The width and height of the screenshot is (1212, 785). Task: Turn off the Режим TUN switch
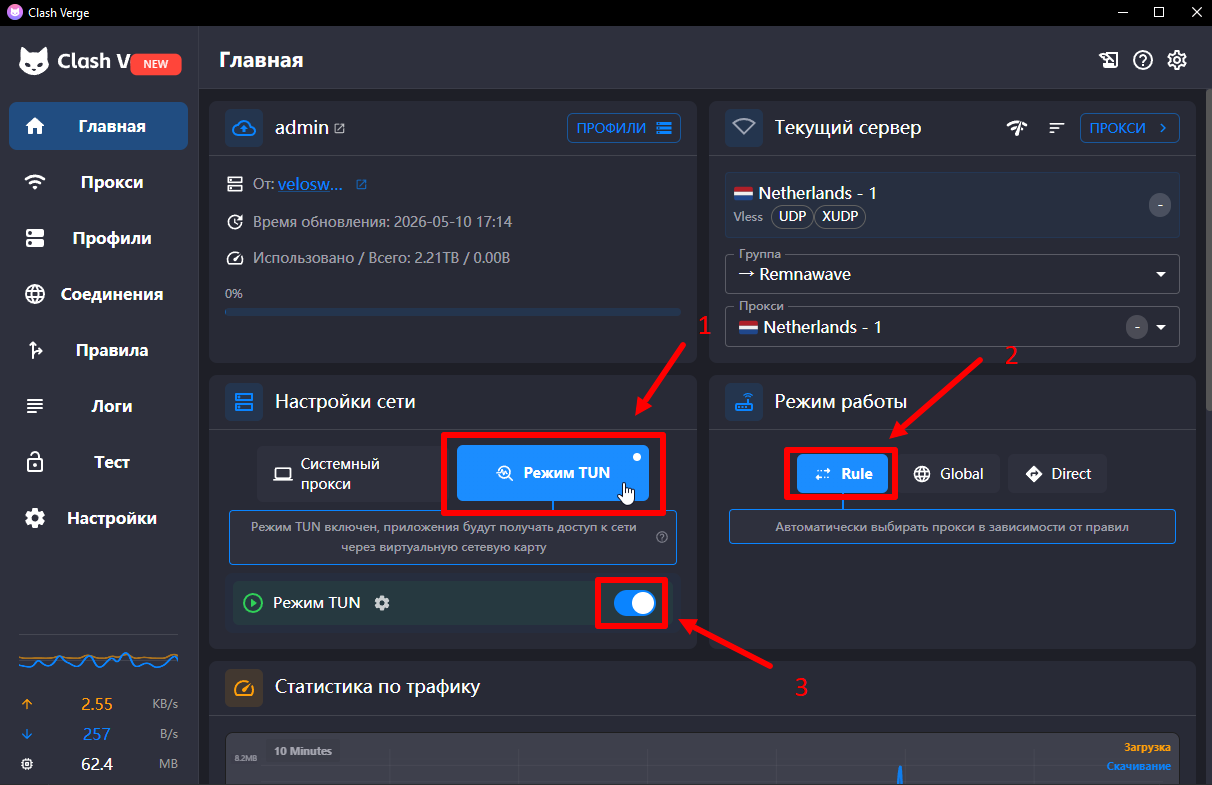pyautogui.click(x=634, y=603)
